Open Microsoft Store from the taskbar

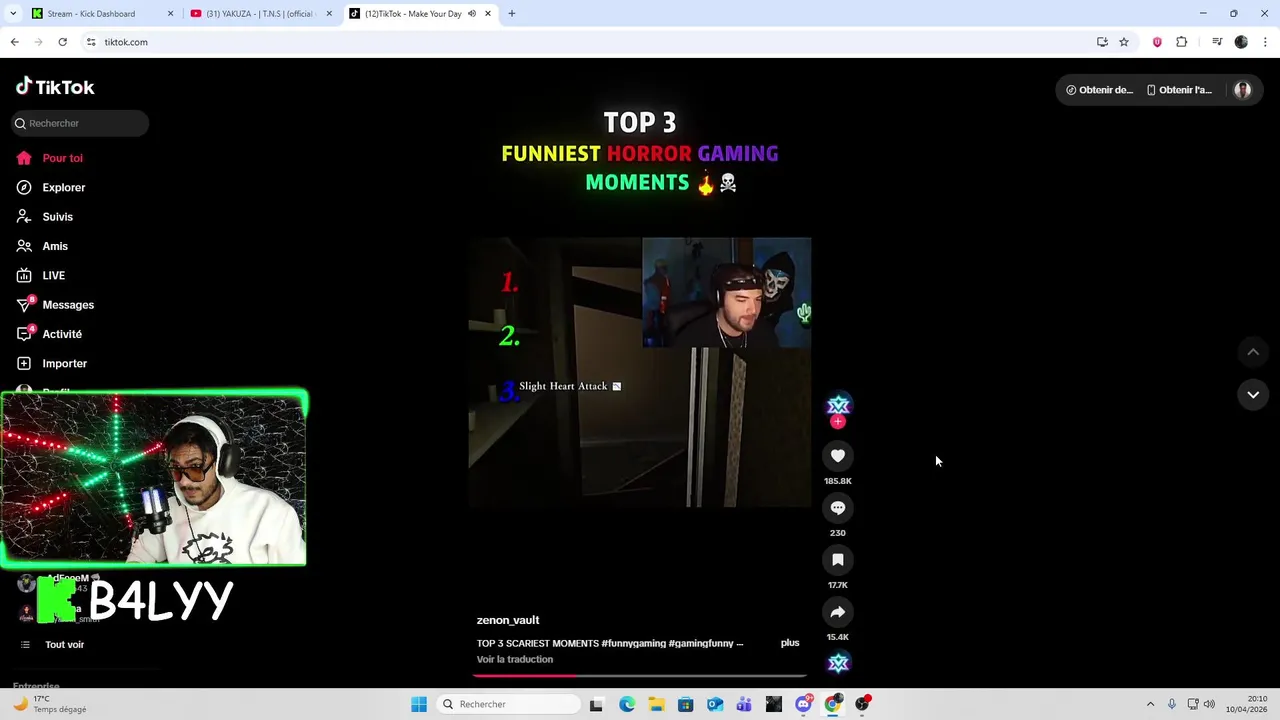click(x=685, y=704)
